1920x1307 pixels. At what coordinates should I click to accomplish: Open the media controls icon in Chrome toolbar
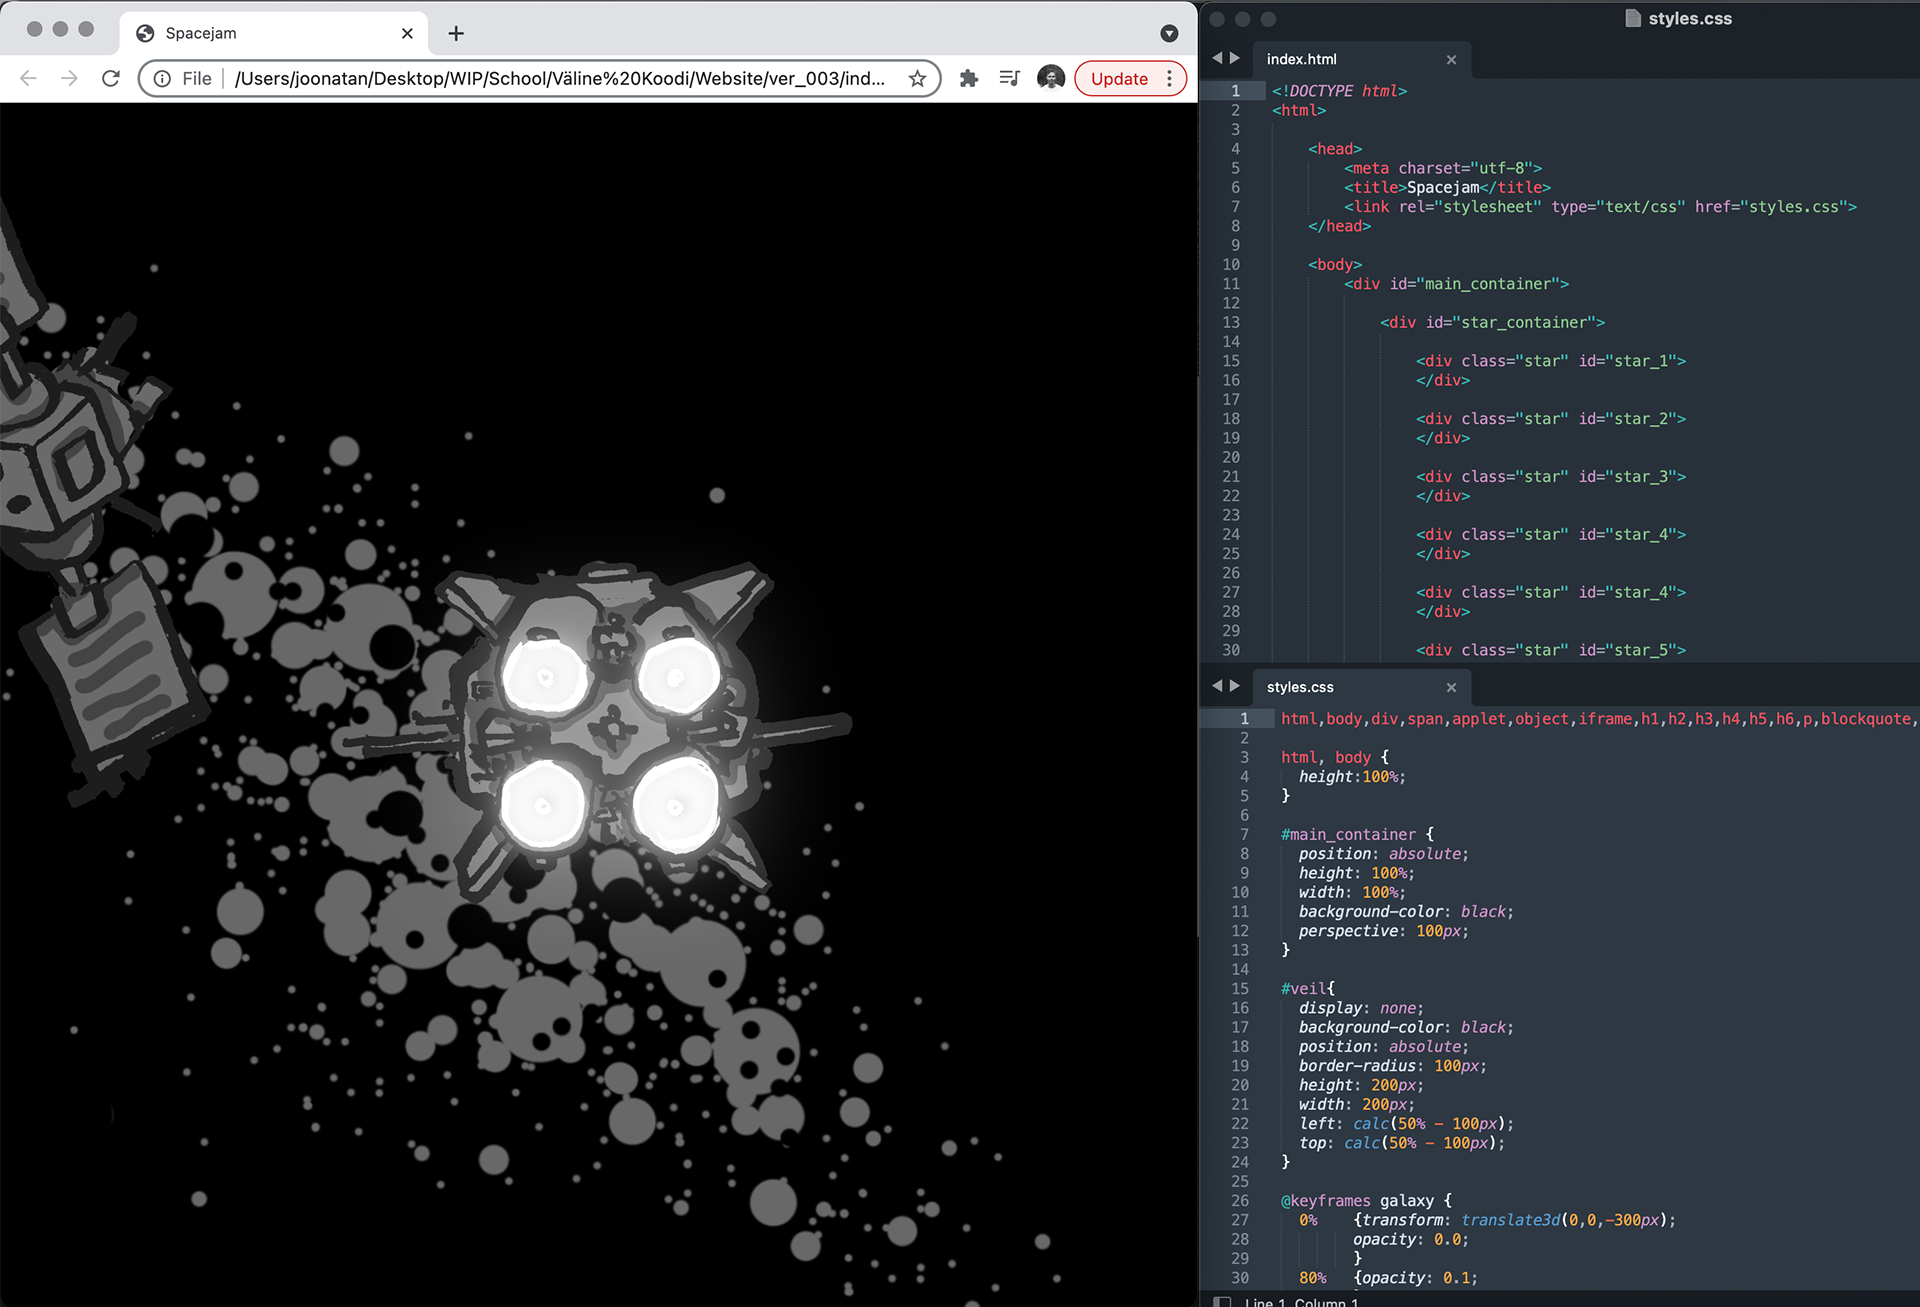click(x=1010, y=78)
